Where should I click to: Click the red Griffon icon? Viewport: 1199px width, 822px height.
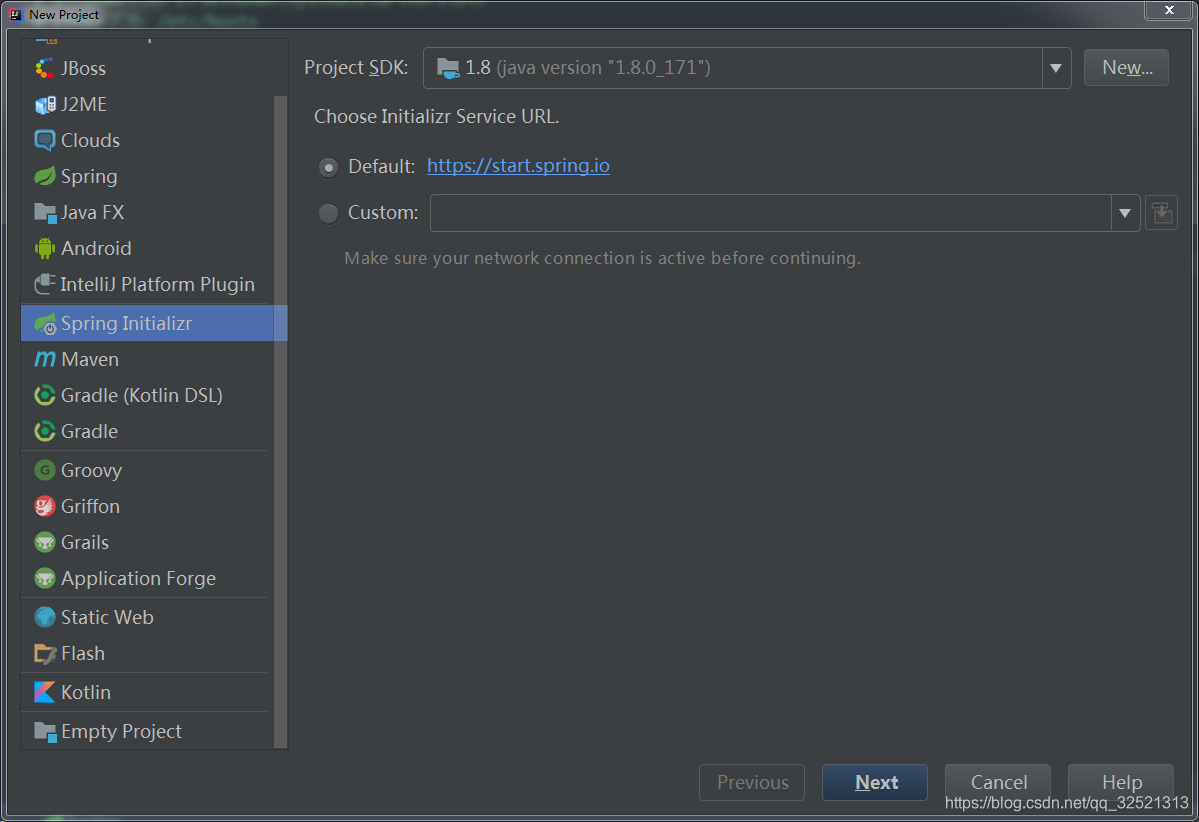tap(44, 505)
